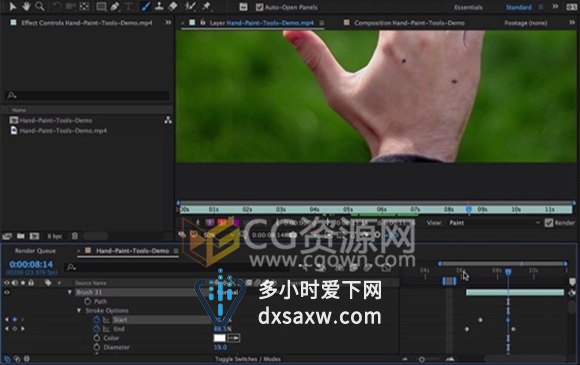580x365 pixels.
Task: Toggle the Start property stopwatch
Action: coord(97,319)
